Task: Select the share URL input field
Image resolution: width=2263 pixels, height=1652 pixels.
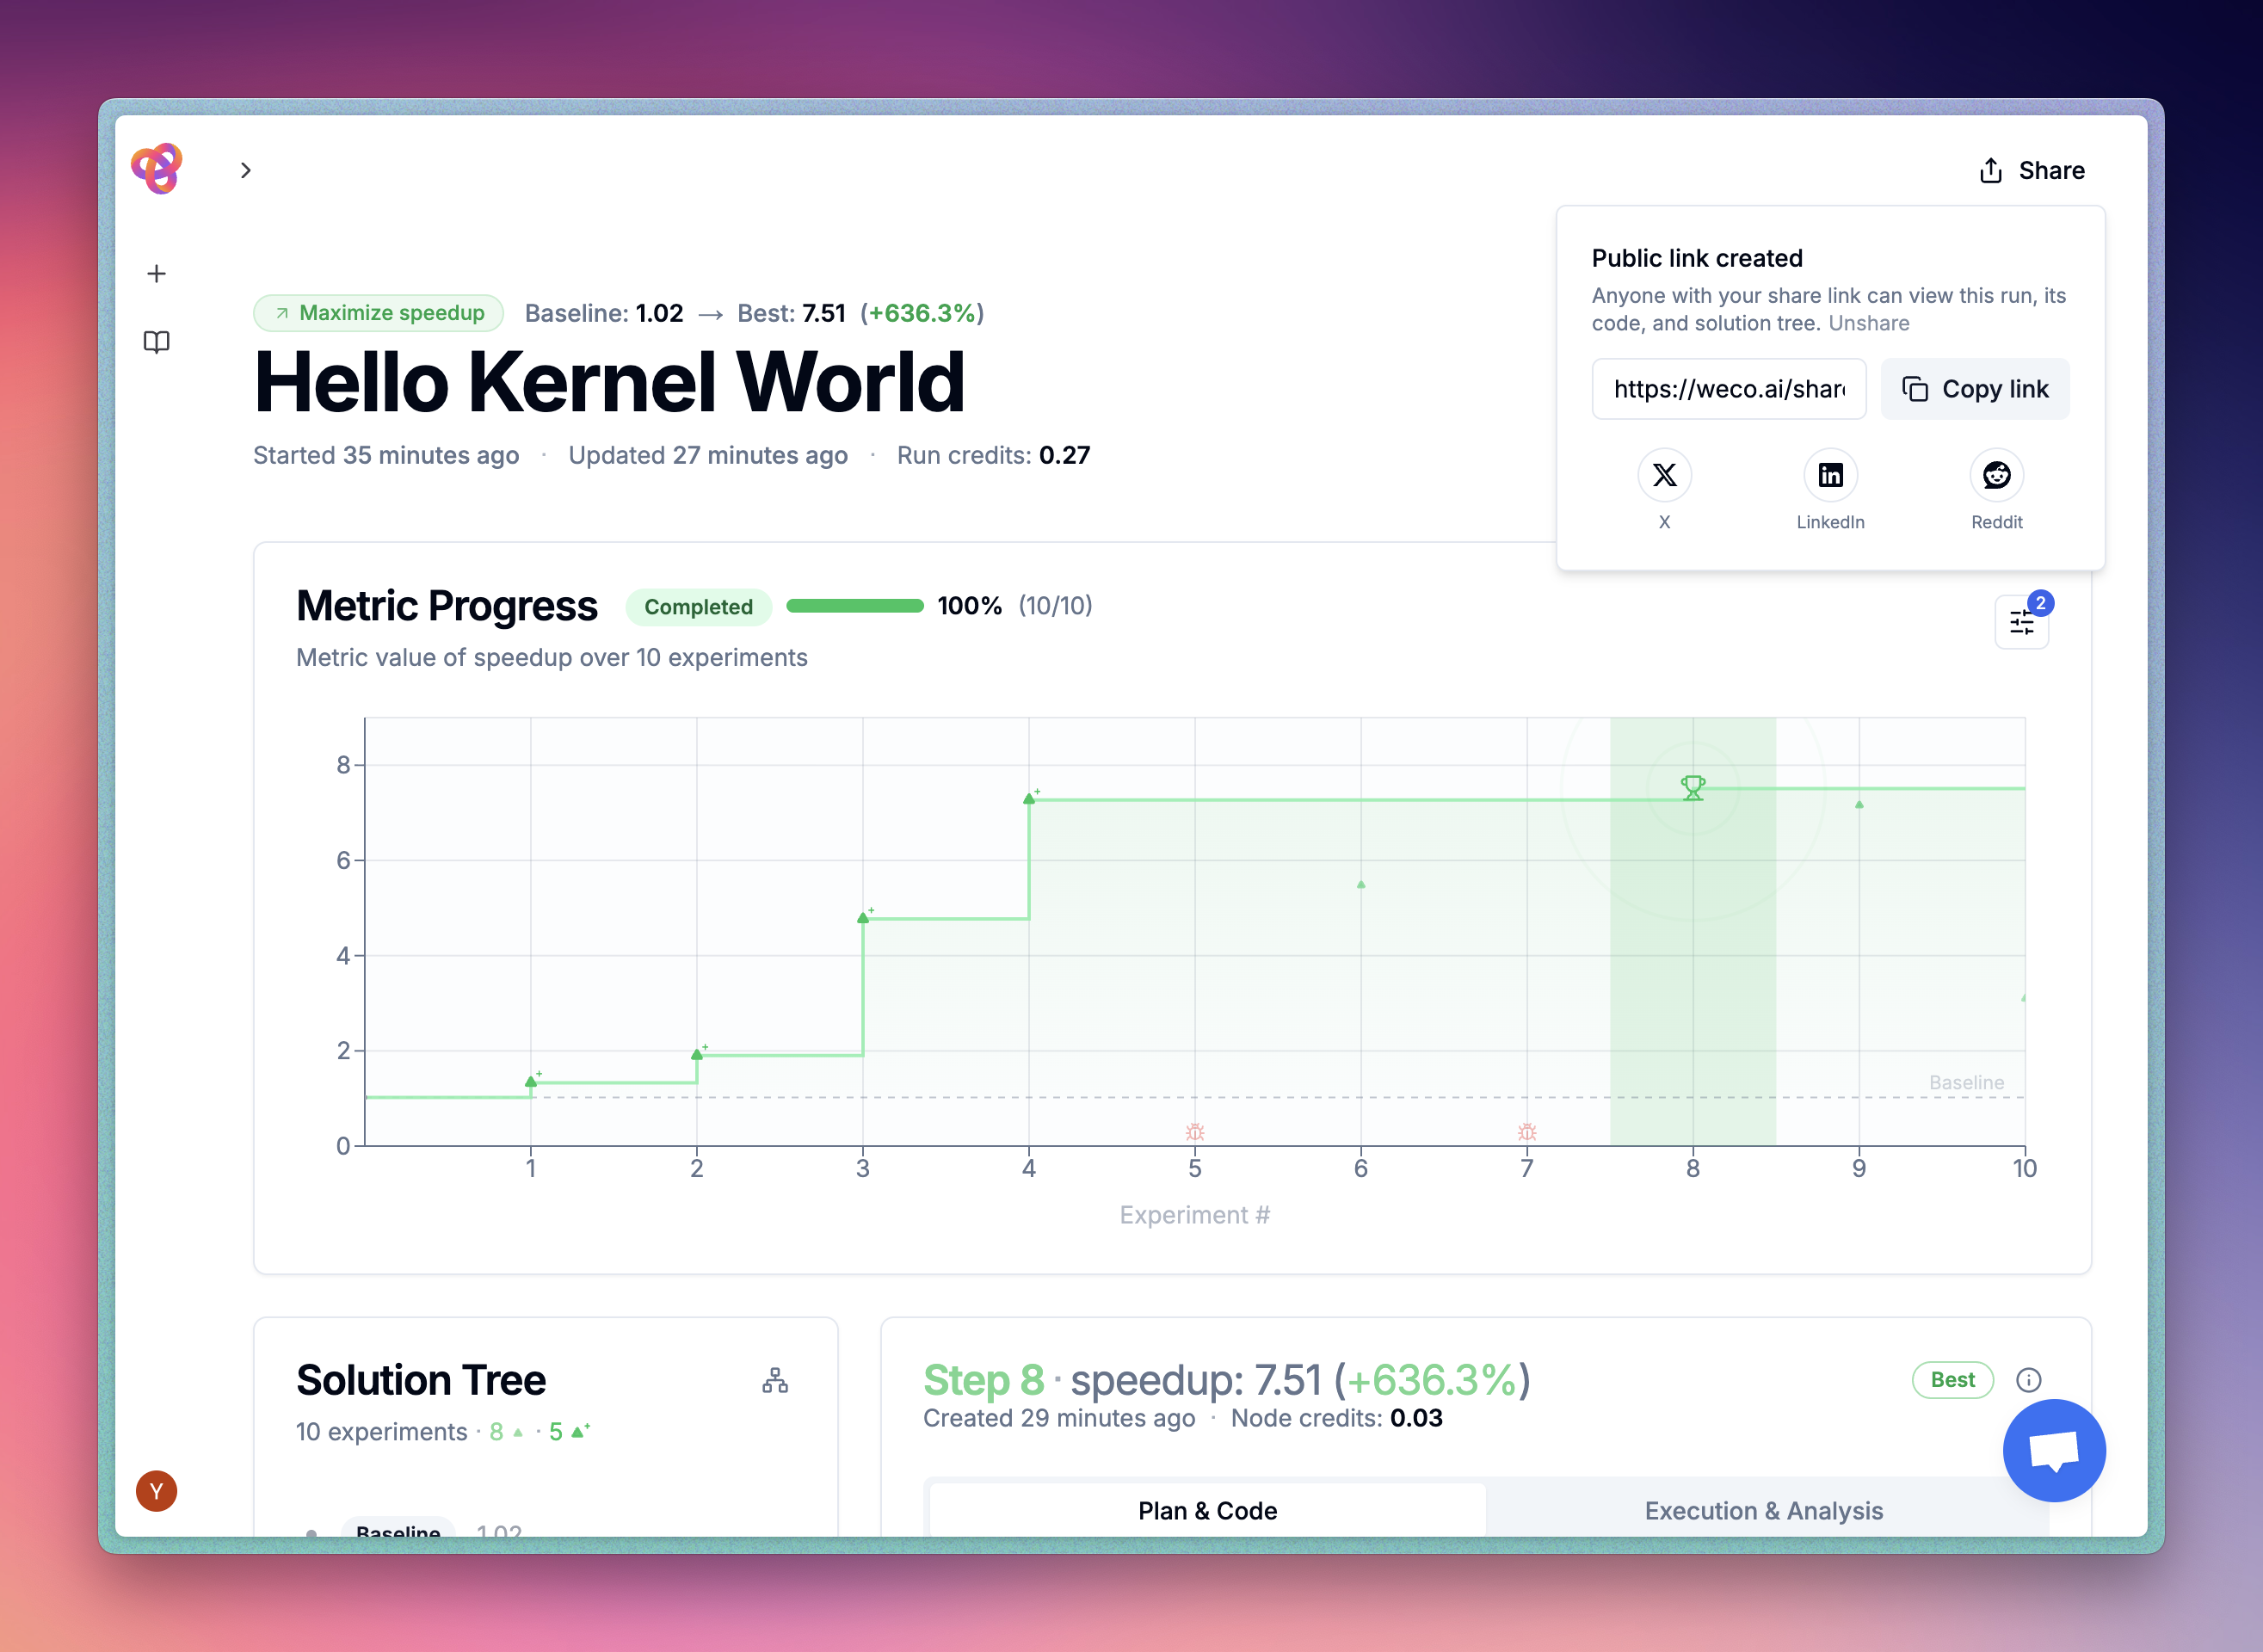Action: (x=1729, y=389)
